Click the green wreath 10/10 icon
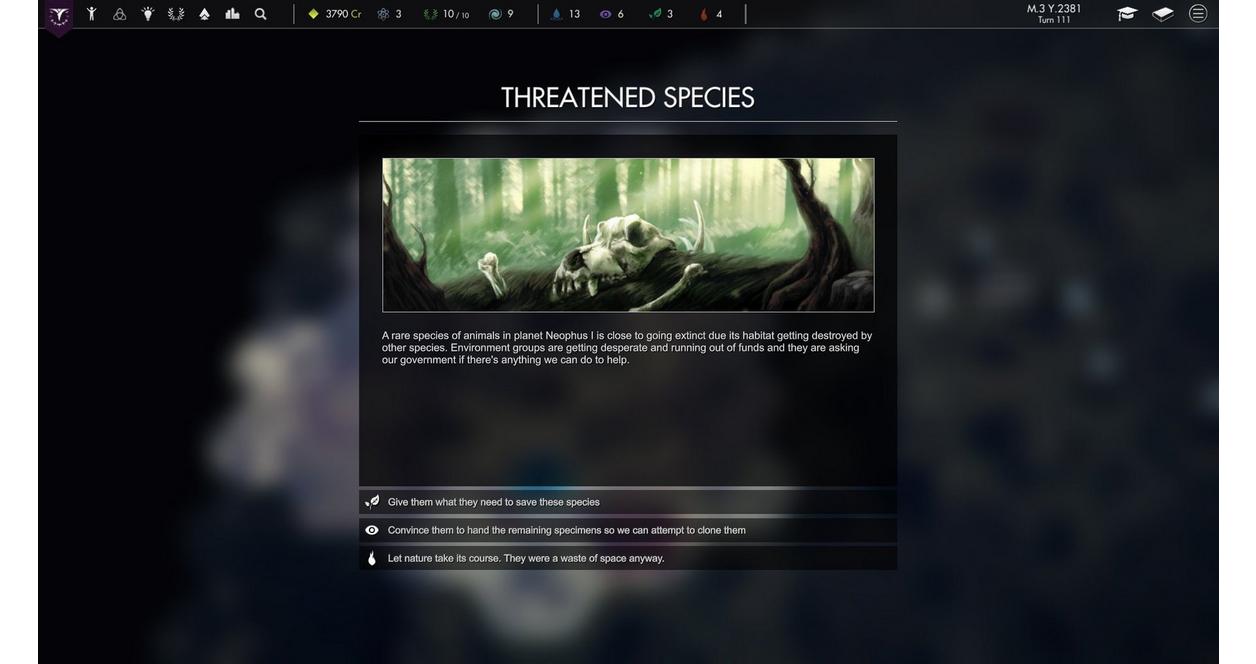The image size is (1256, 664). pos(430,14)
